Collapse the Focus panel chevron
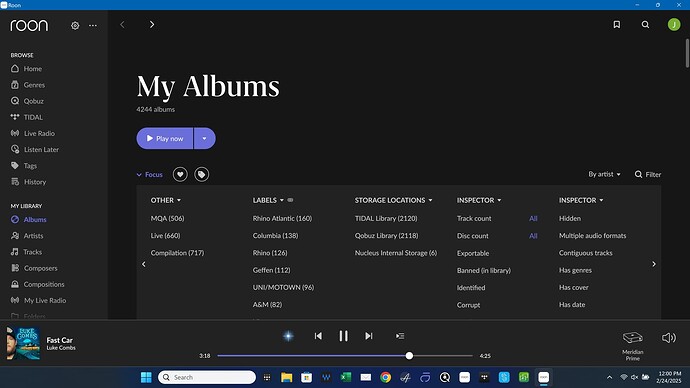Image resolution: width=690 pixels, height=388 pixels. tap(139, 175)
